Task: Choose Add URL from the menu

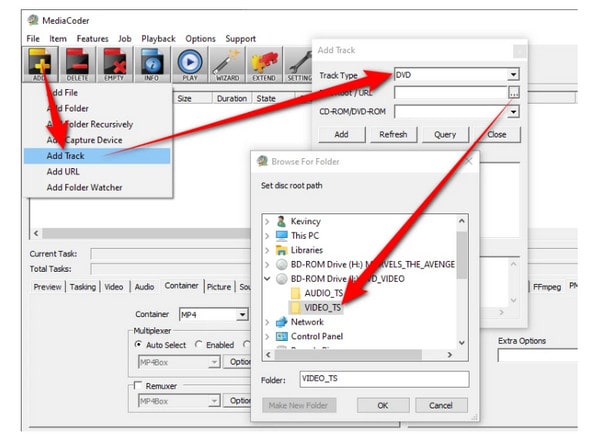Action: (x=62, y=172)
